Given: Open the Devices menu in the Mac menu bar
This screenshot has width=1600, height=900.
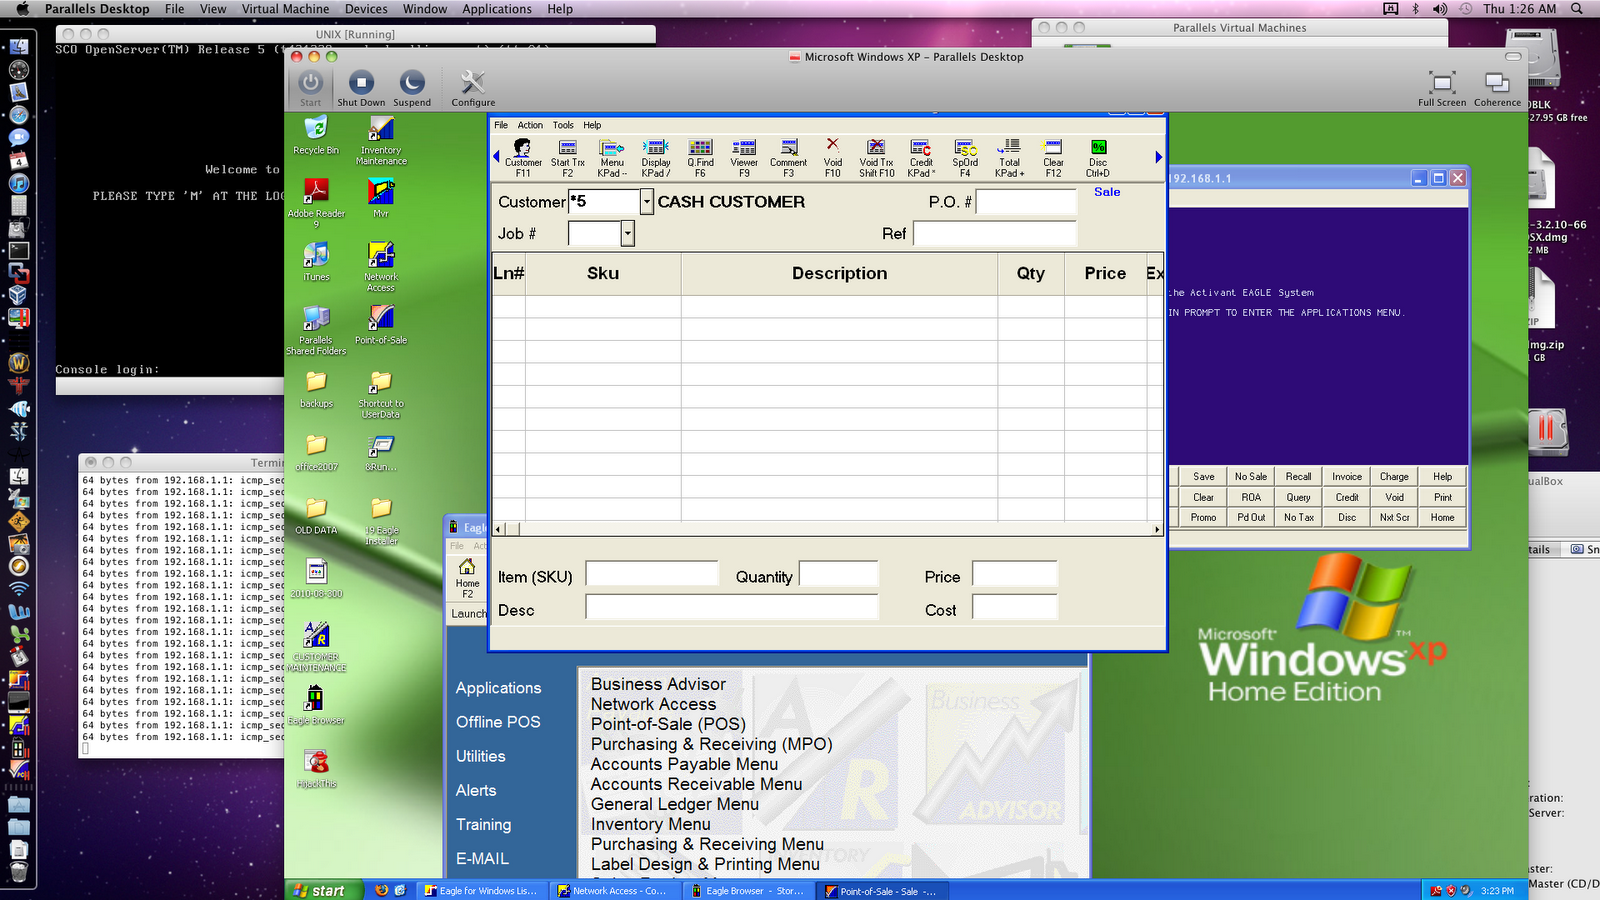Looking at the screenshot, I should coord(366,9).
